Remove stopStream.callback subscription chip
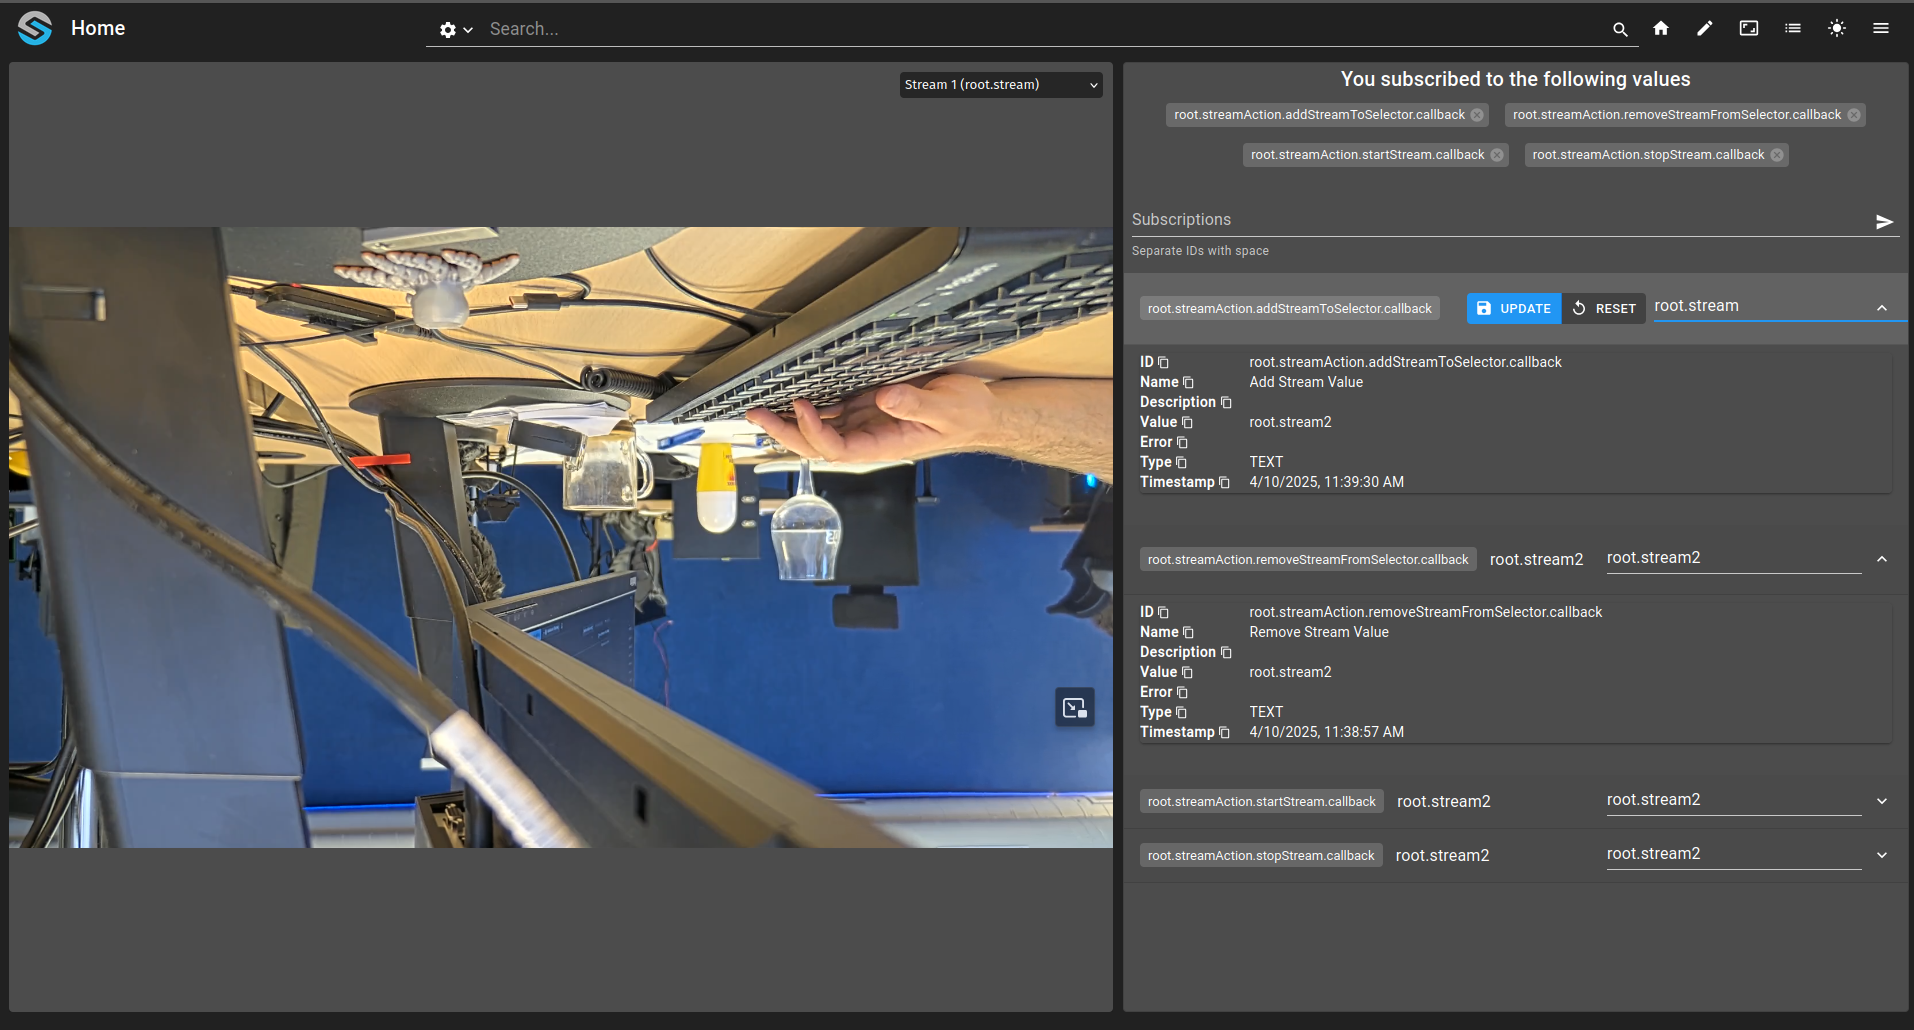 (1777, 155)
